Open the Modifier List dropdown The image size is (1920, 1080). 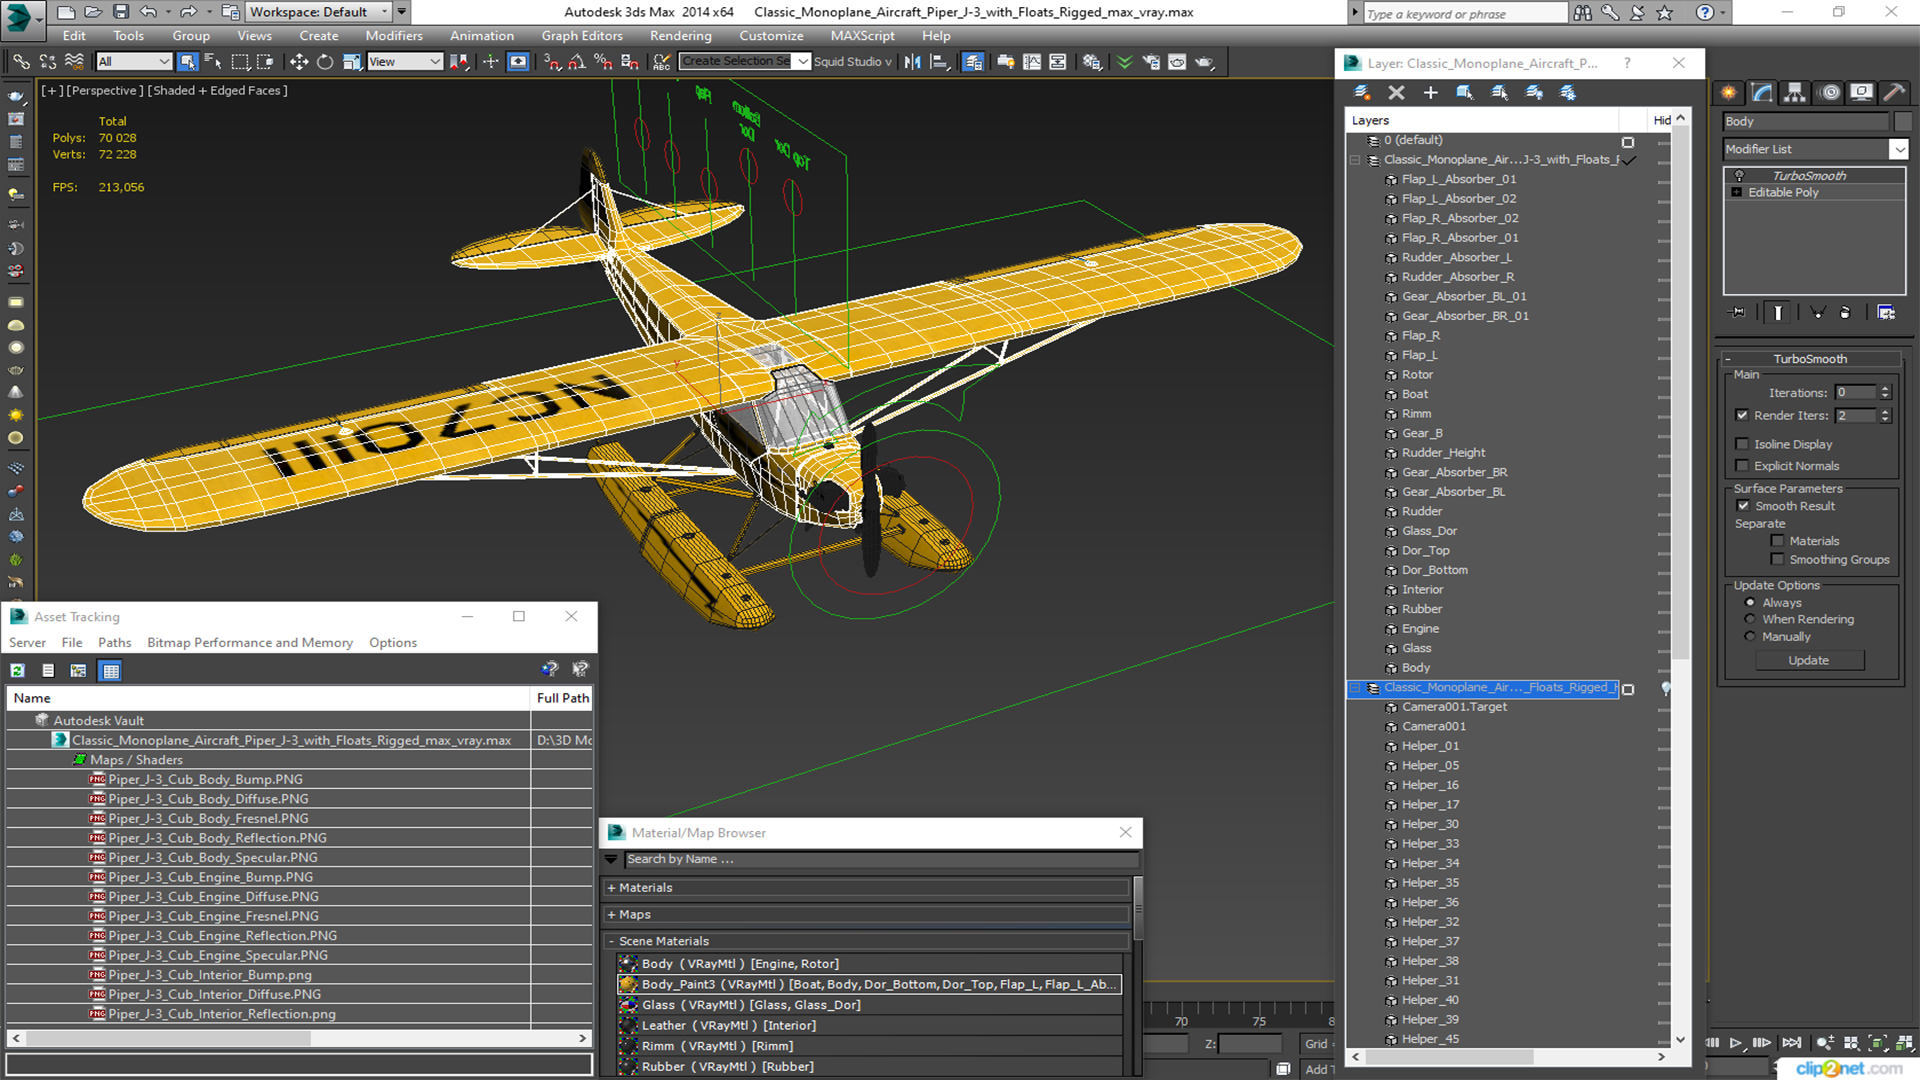pyautogui.click(x=1815, y=149)
